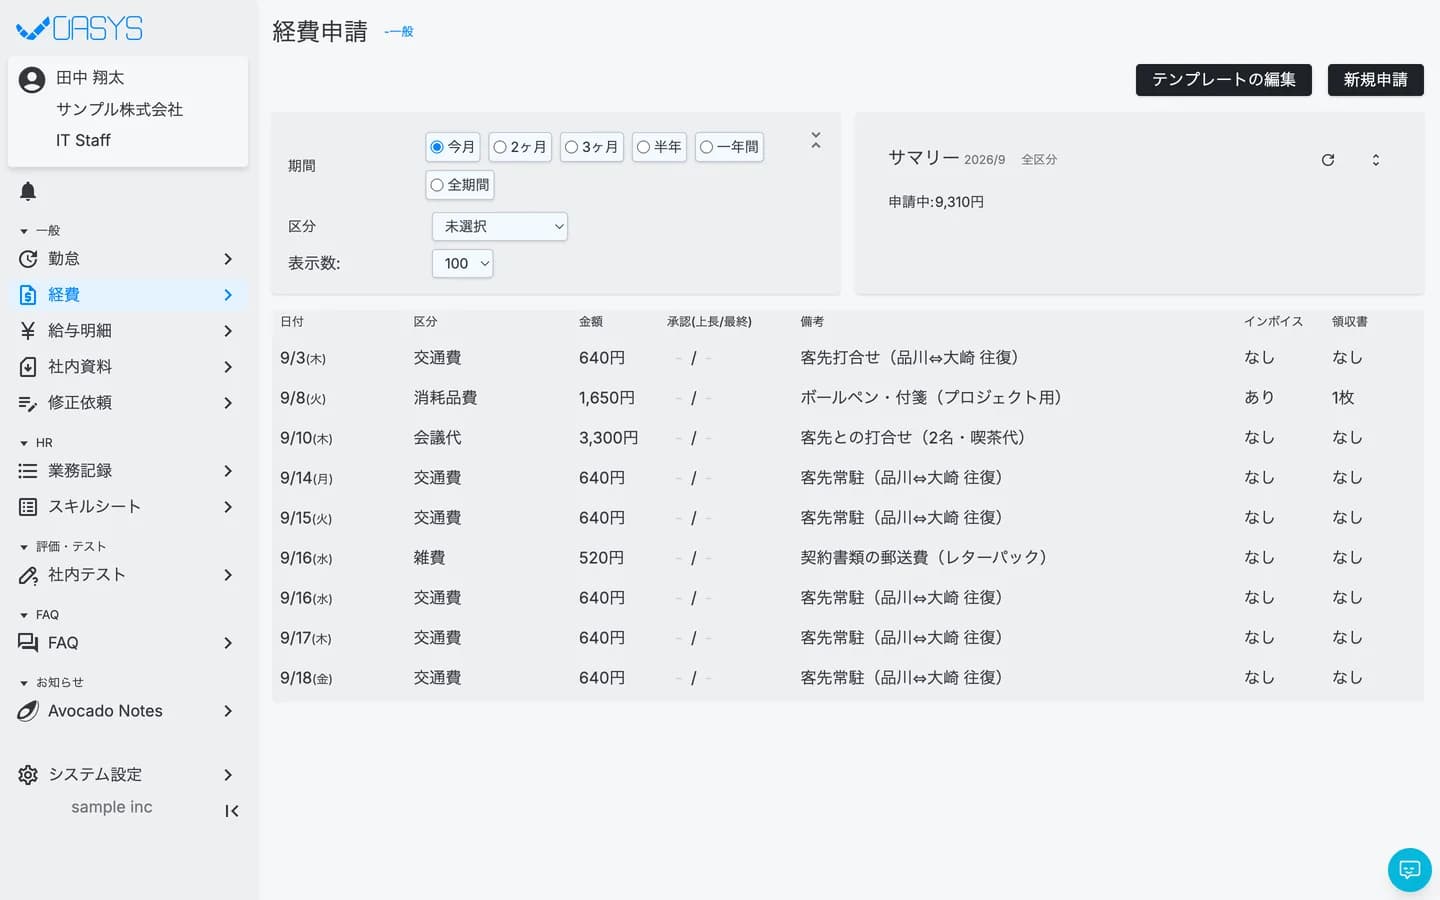Click the 田中 翔太 user name
1440x900 pixels.
(90, 78)
